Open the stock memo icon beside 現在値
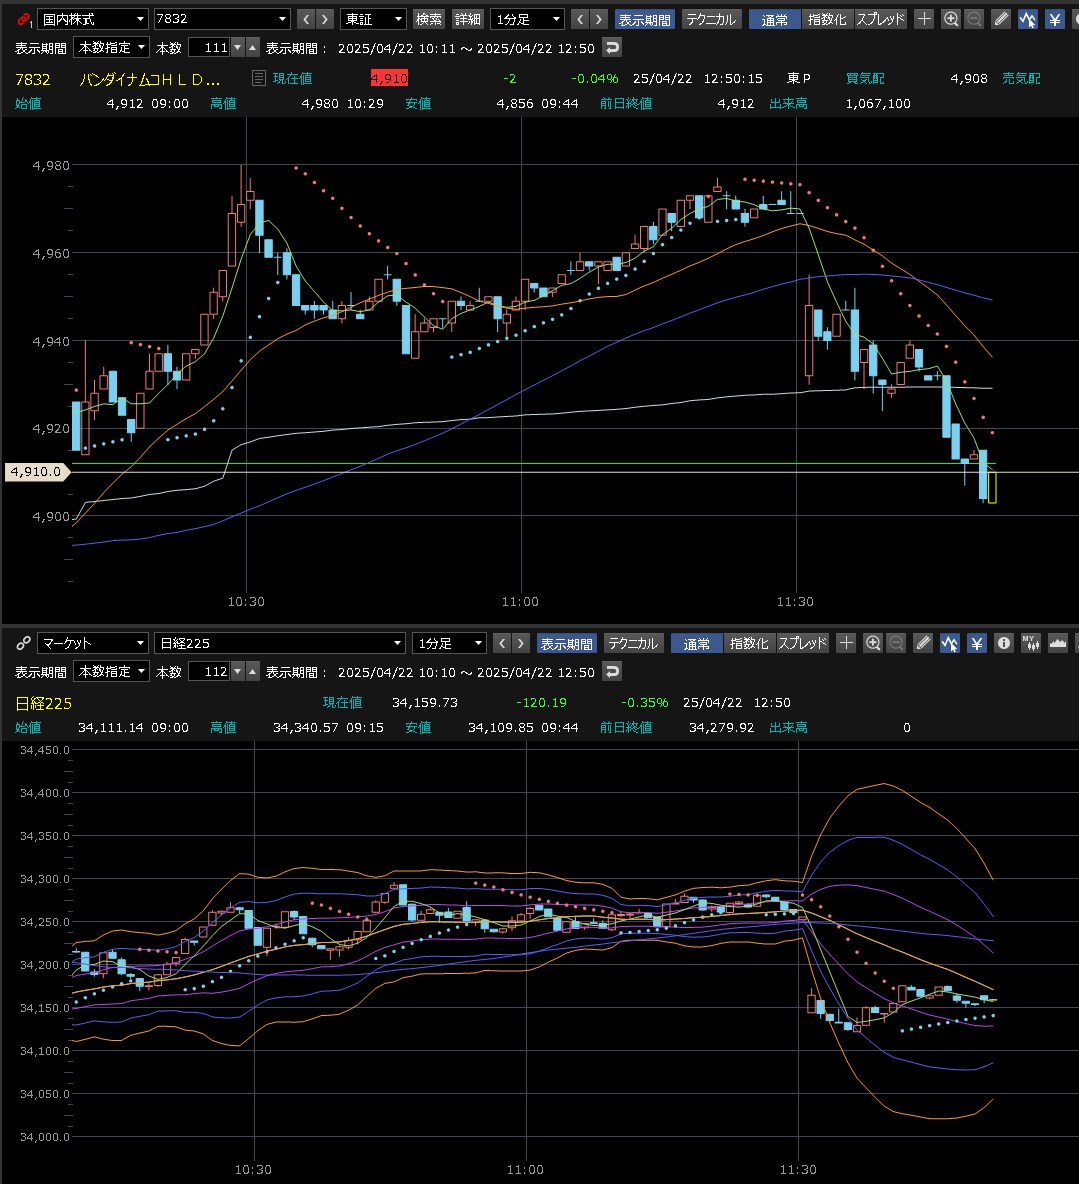 (x=258, y=78)
